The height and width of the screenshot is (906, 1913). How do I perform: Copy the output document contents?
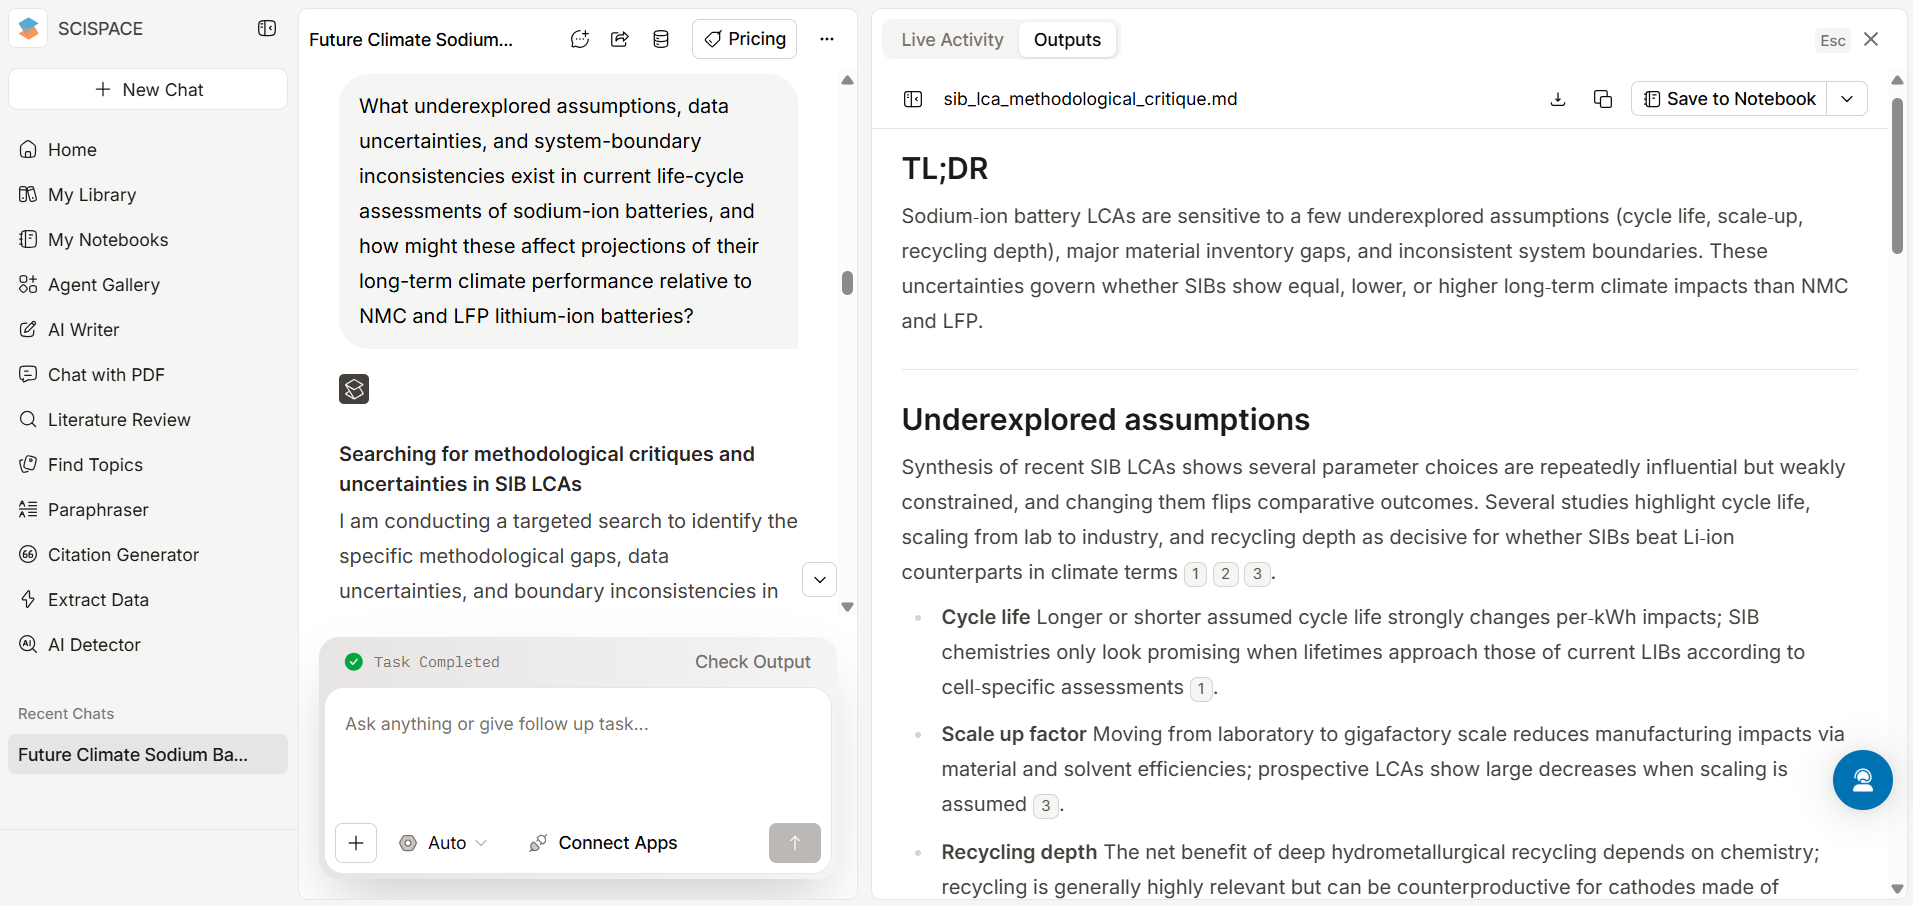[1603, 99]
